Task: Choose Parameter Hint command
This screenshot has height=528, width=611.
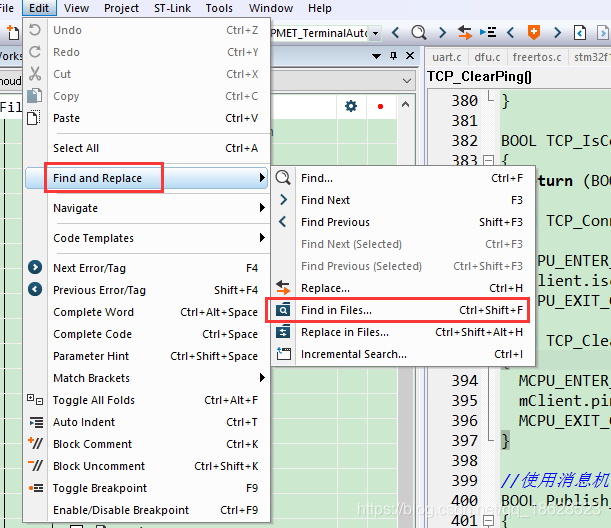Action: [x=146, y=356]
